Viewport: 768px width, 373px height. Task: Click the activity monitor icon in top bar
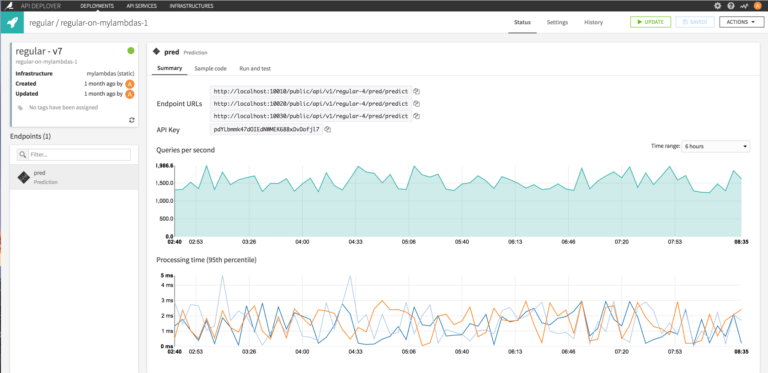pos(744,6)
